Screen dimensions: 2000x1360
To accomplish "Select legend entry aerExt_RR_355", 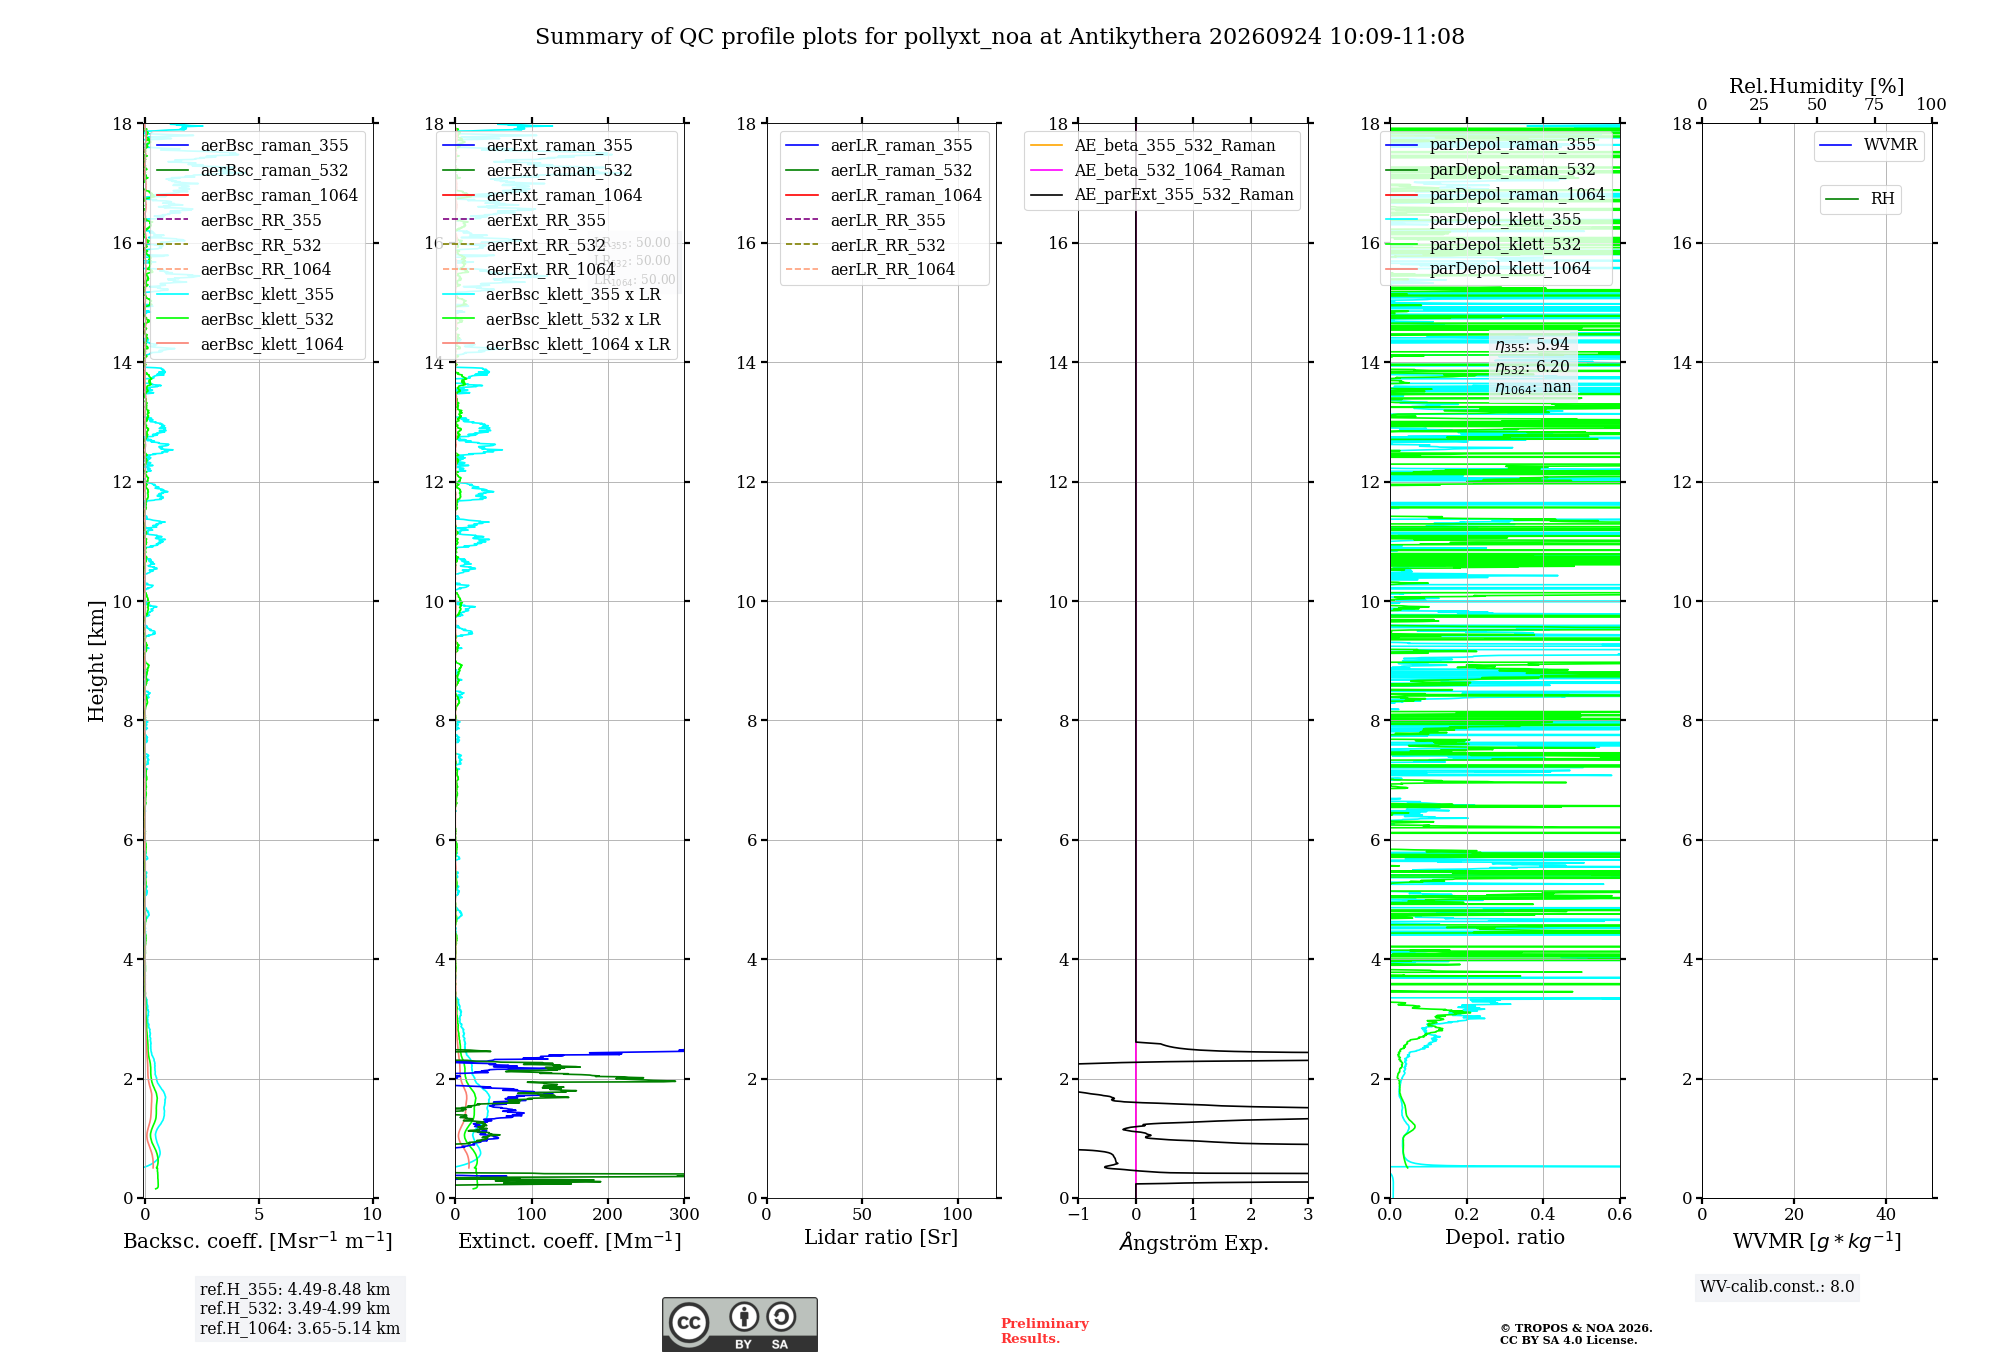I will click(524, 221).
